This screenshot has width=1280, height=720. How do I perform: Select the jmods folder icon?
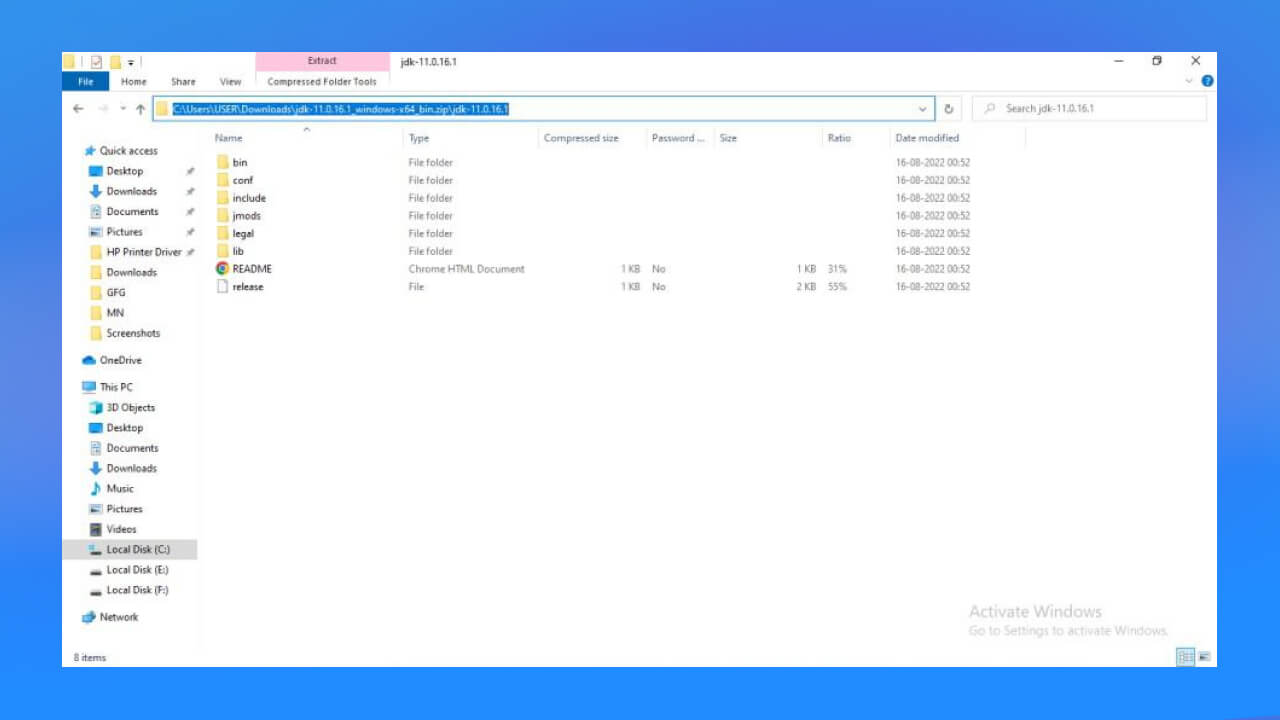coord(223,216)
